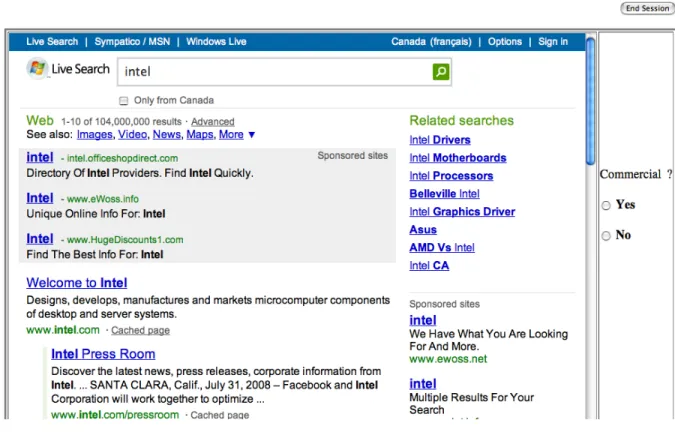Tick the Only from Canada checkbox

click(124, 101)
